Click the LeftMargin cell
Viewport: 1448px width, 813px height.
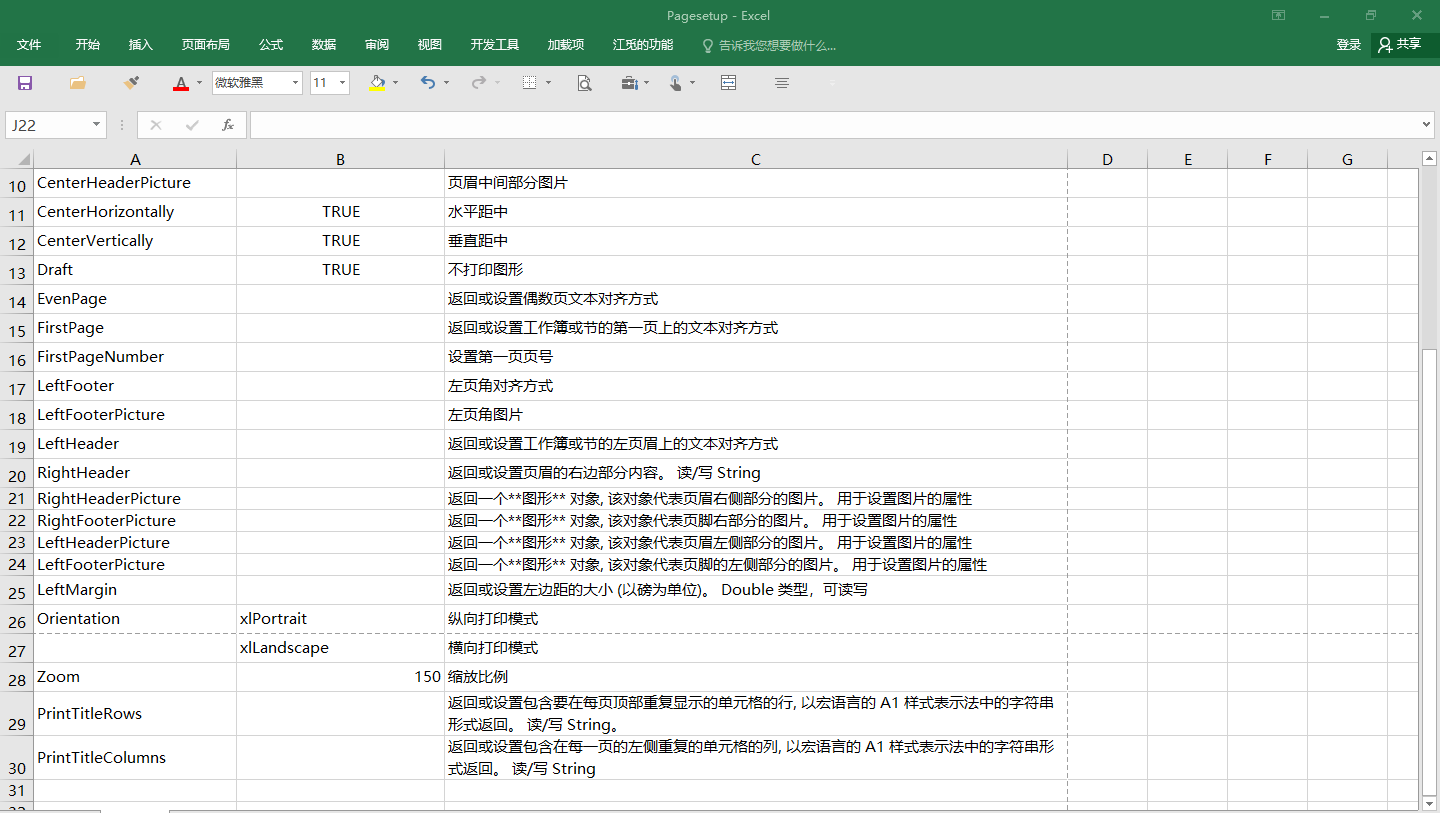[135, 590]
